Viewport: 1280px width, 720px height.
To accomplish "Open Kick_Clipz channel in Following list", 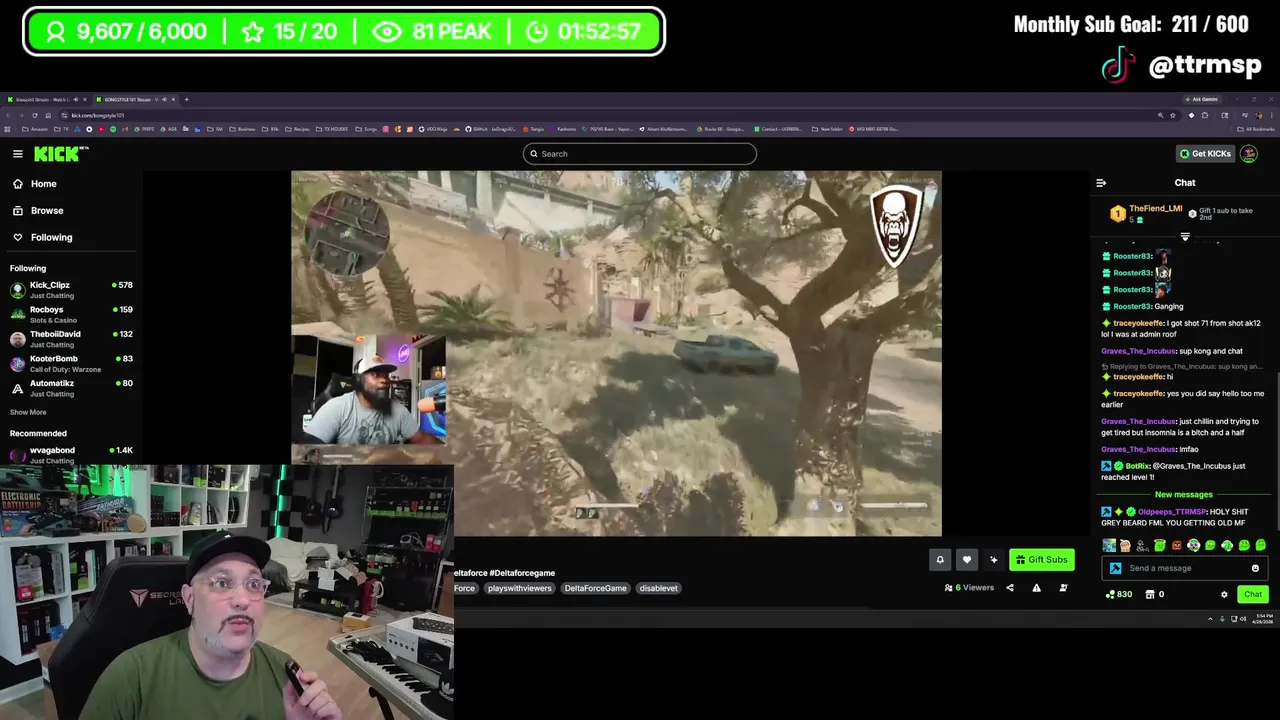I will click(70, 290).
